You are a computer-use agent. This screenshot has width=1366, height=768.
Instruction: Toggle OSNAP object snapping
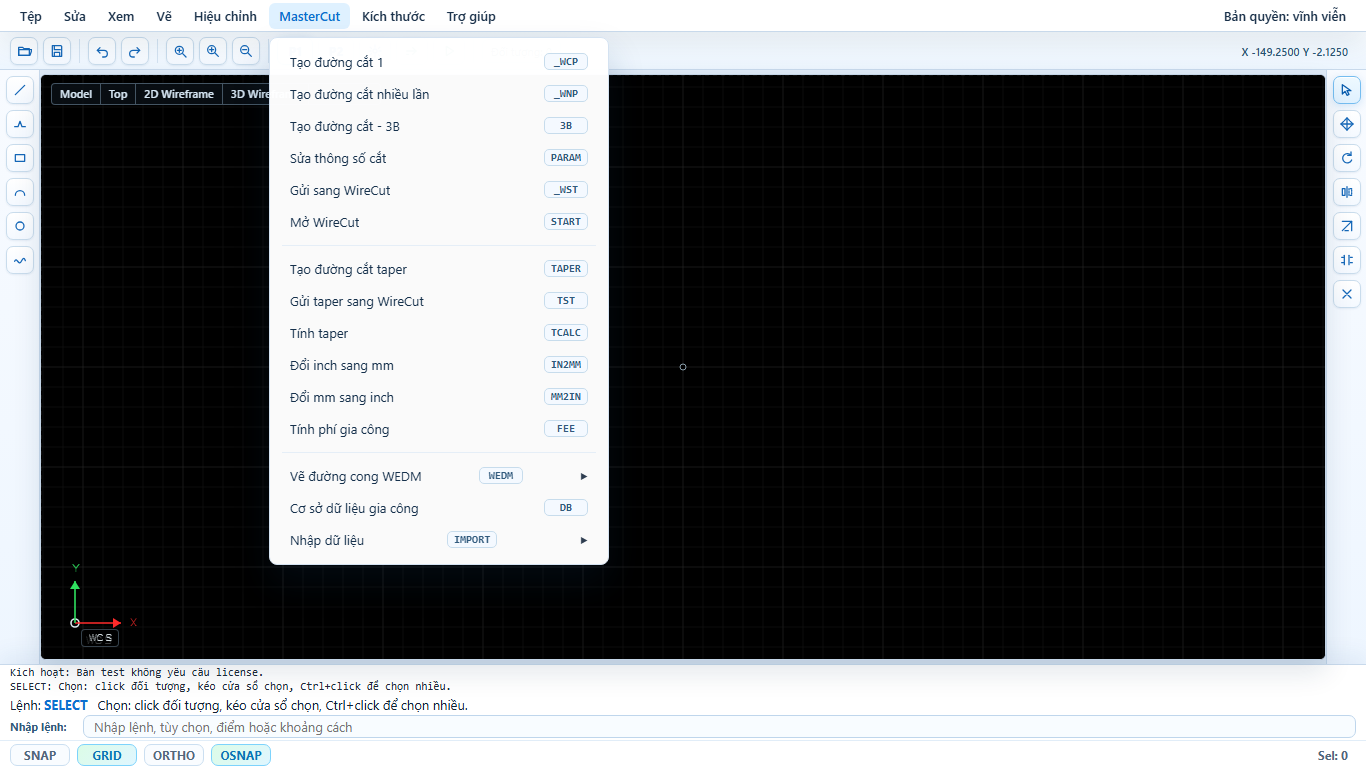[x=241, y=755]
